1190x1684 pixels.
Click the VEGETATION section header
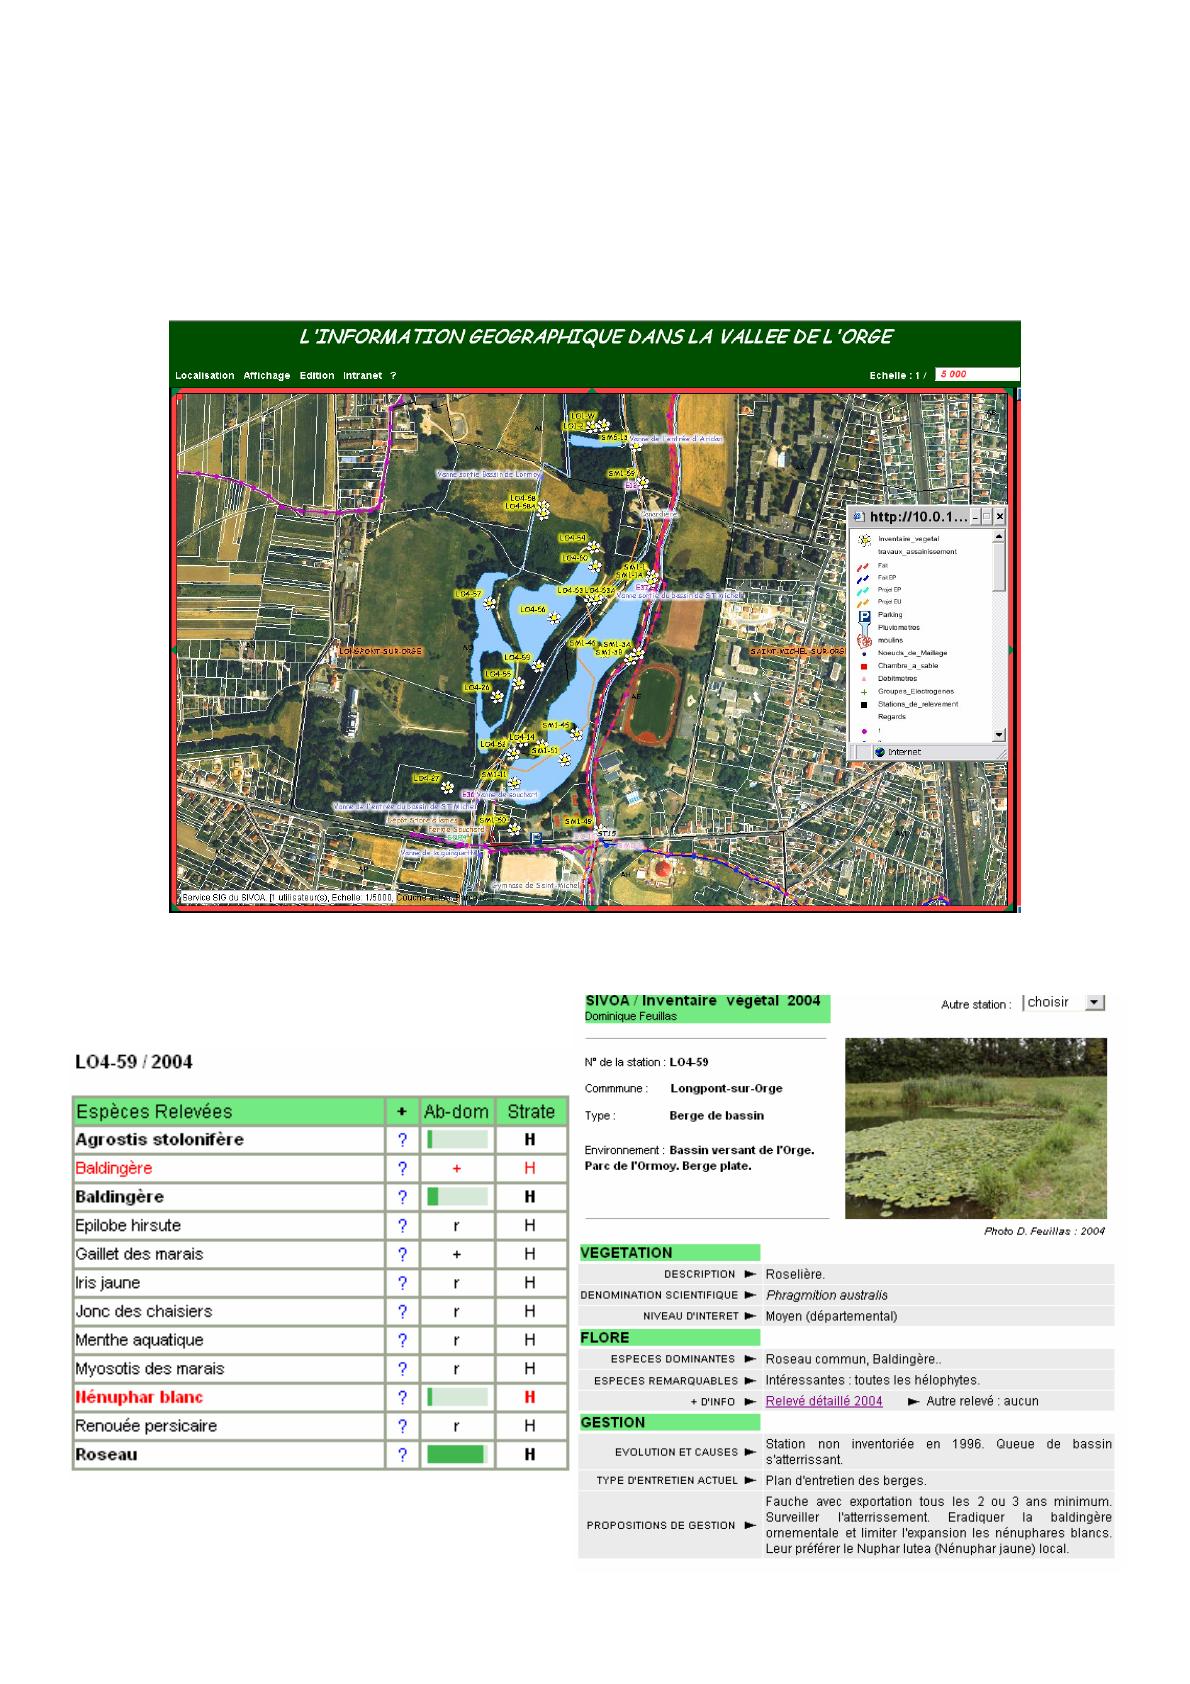click(669, 1253)
